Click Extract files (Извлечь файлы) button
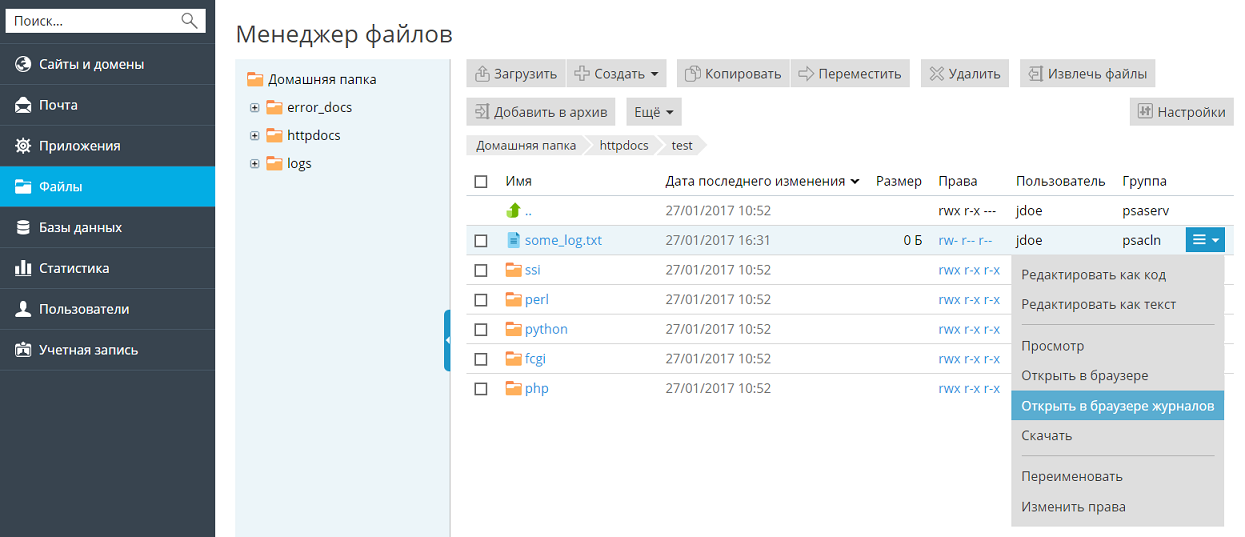Screen dimensions: 1245x537 pos(1088,73)
